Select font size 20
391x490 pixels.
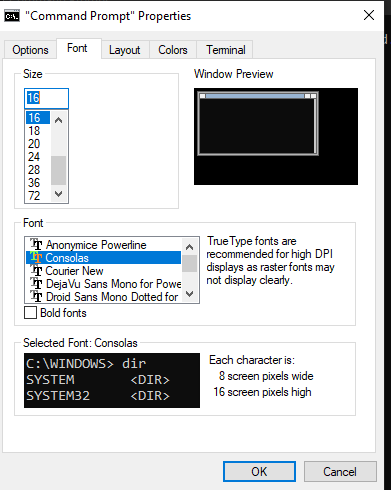point(38,144)
